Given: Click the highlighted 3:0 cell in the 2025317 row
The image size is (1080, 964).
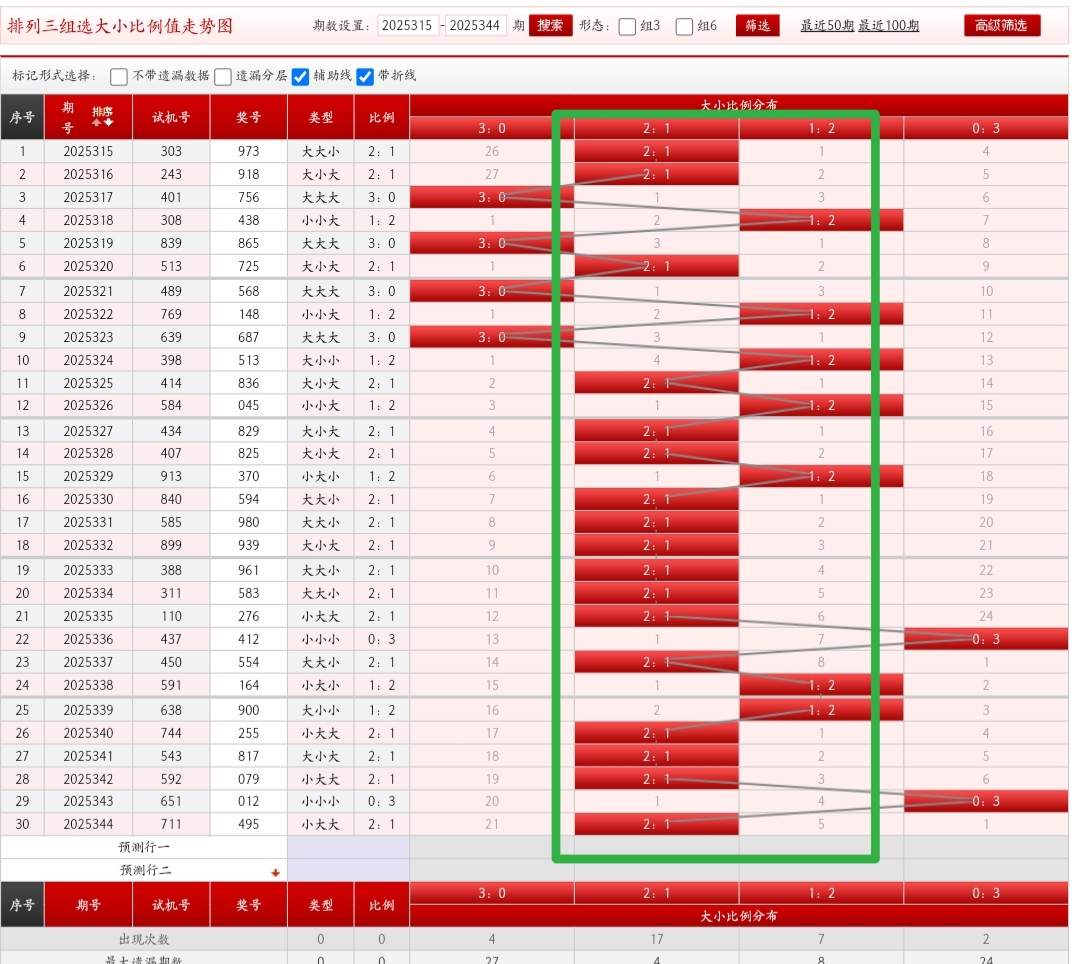Looking at the screenshot, I should click(492, 198).
